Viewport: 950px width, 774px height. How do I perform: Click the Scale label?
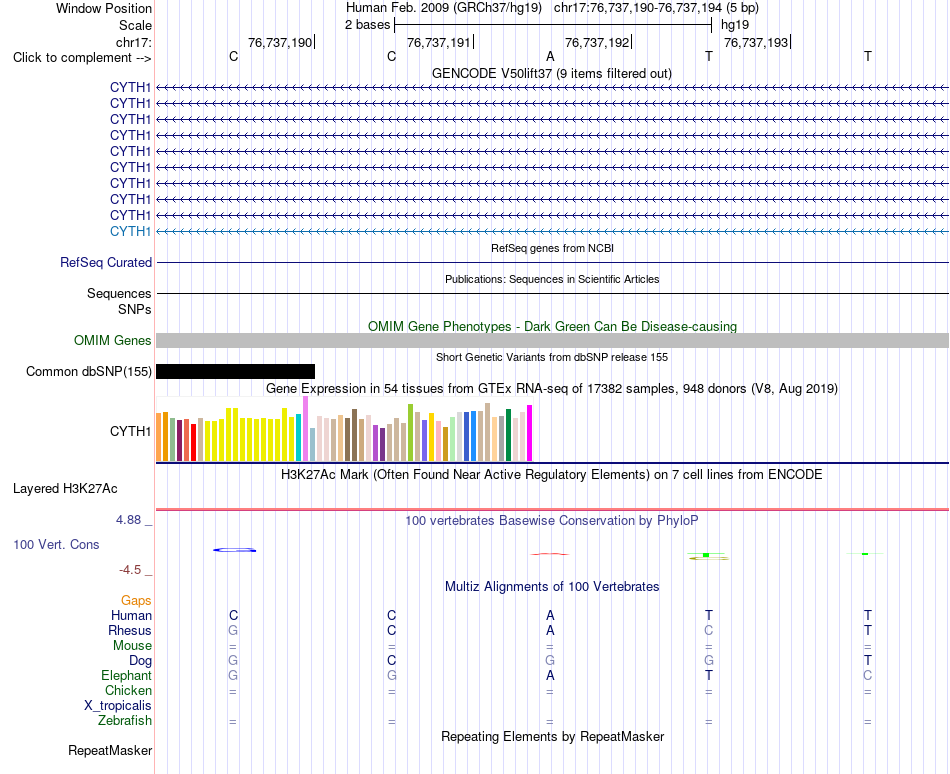coord(135,25)
